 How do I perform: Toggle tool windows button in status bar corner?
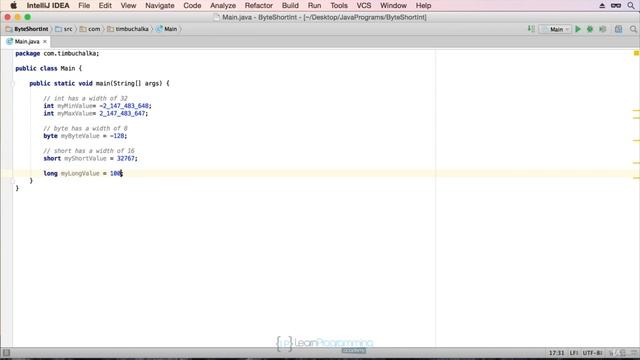tap(6, 353)
